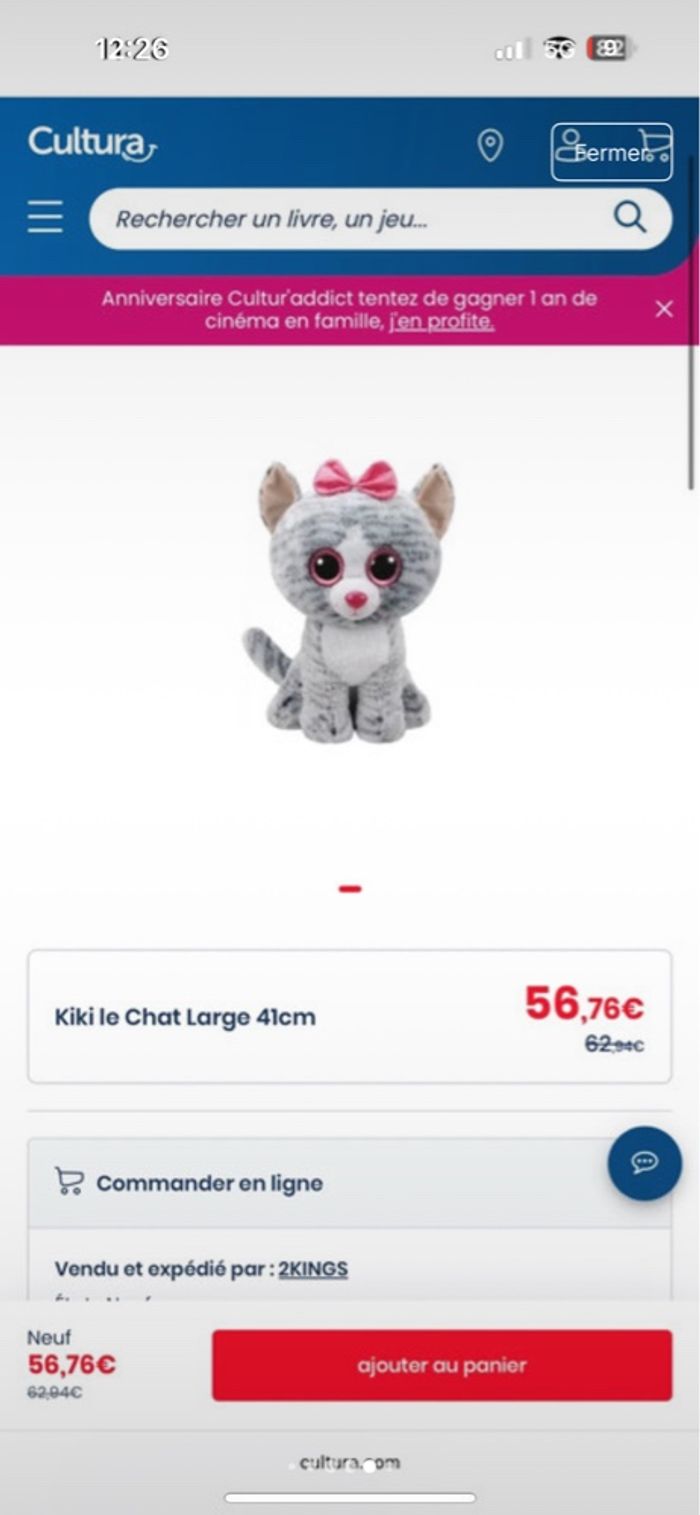Open the 2KINGS seller link

313,1269
